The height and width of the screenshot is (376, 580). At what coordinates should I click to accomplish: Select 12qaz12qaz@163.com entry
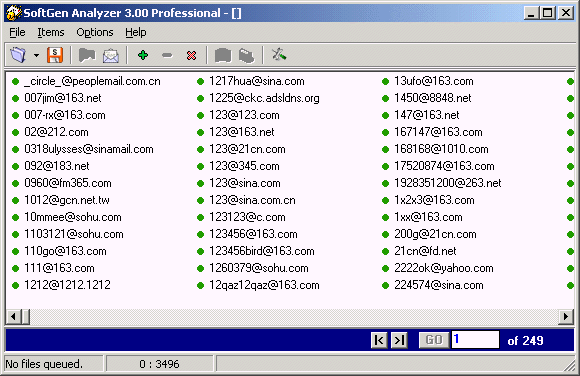click(264, 285)
